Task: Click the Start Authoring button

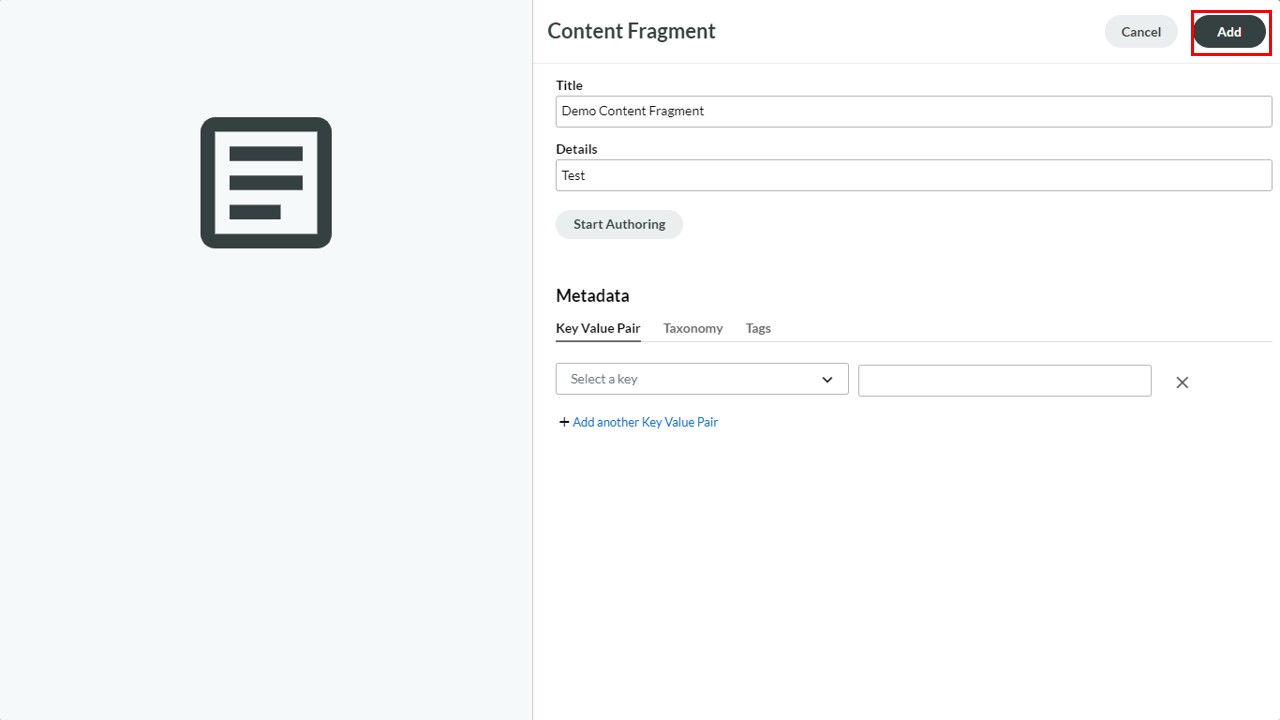Action: [619, 224]
